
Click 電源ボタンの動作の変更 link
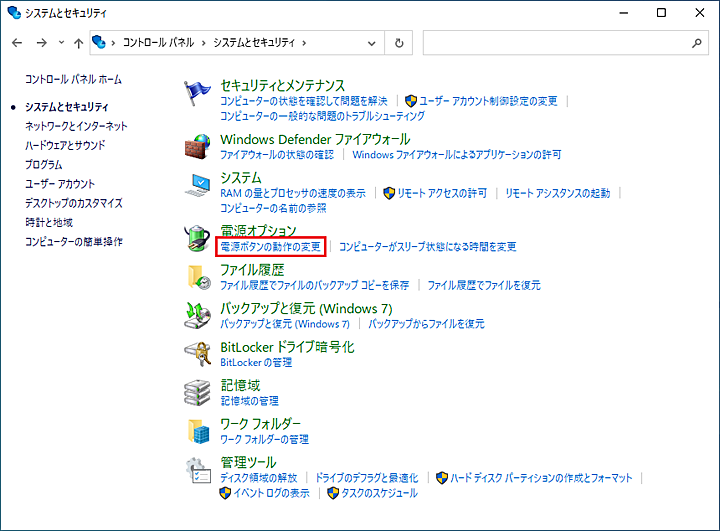tap(270, 247)
